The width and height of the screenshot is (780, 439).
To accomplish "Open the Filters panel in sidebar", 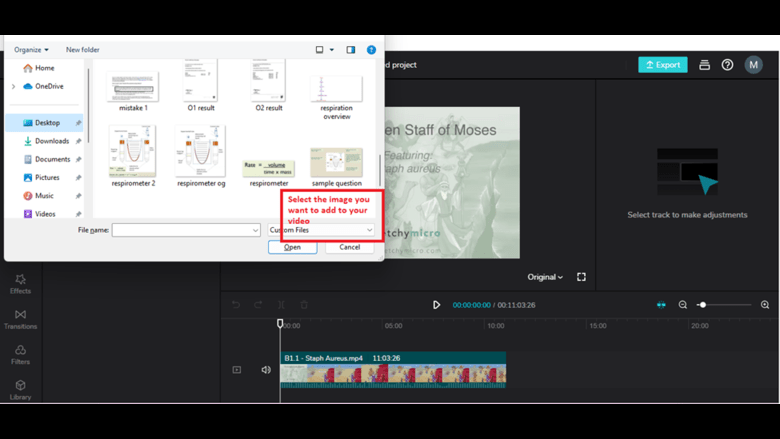I will 20,354.
